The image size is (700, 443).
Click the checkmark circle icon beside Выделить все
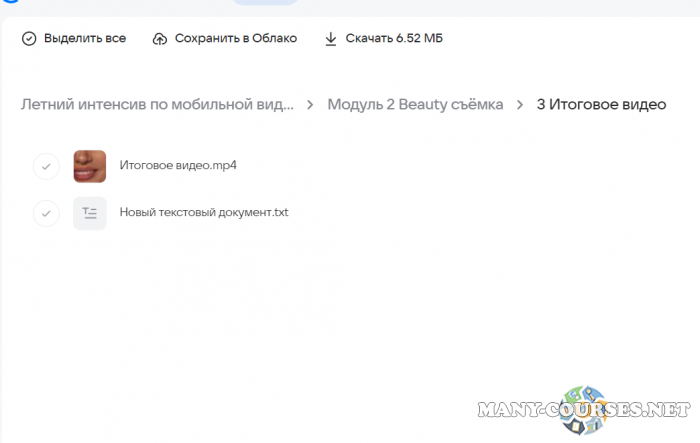point(29,39)
